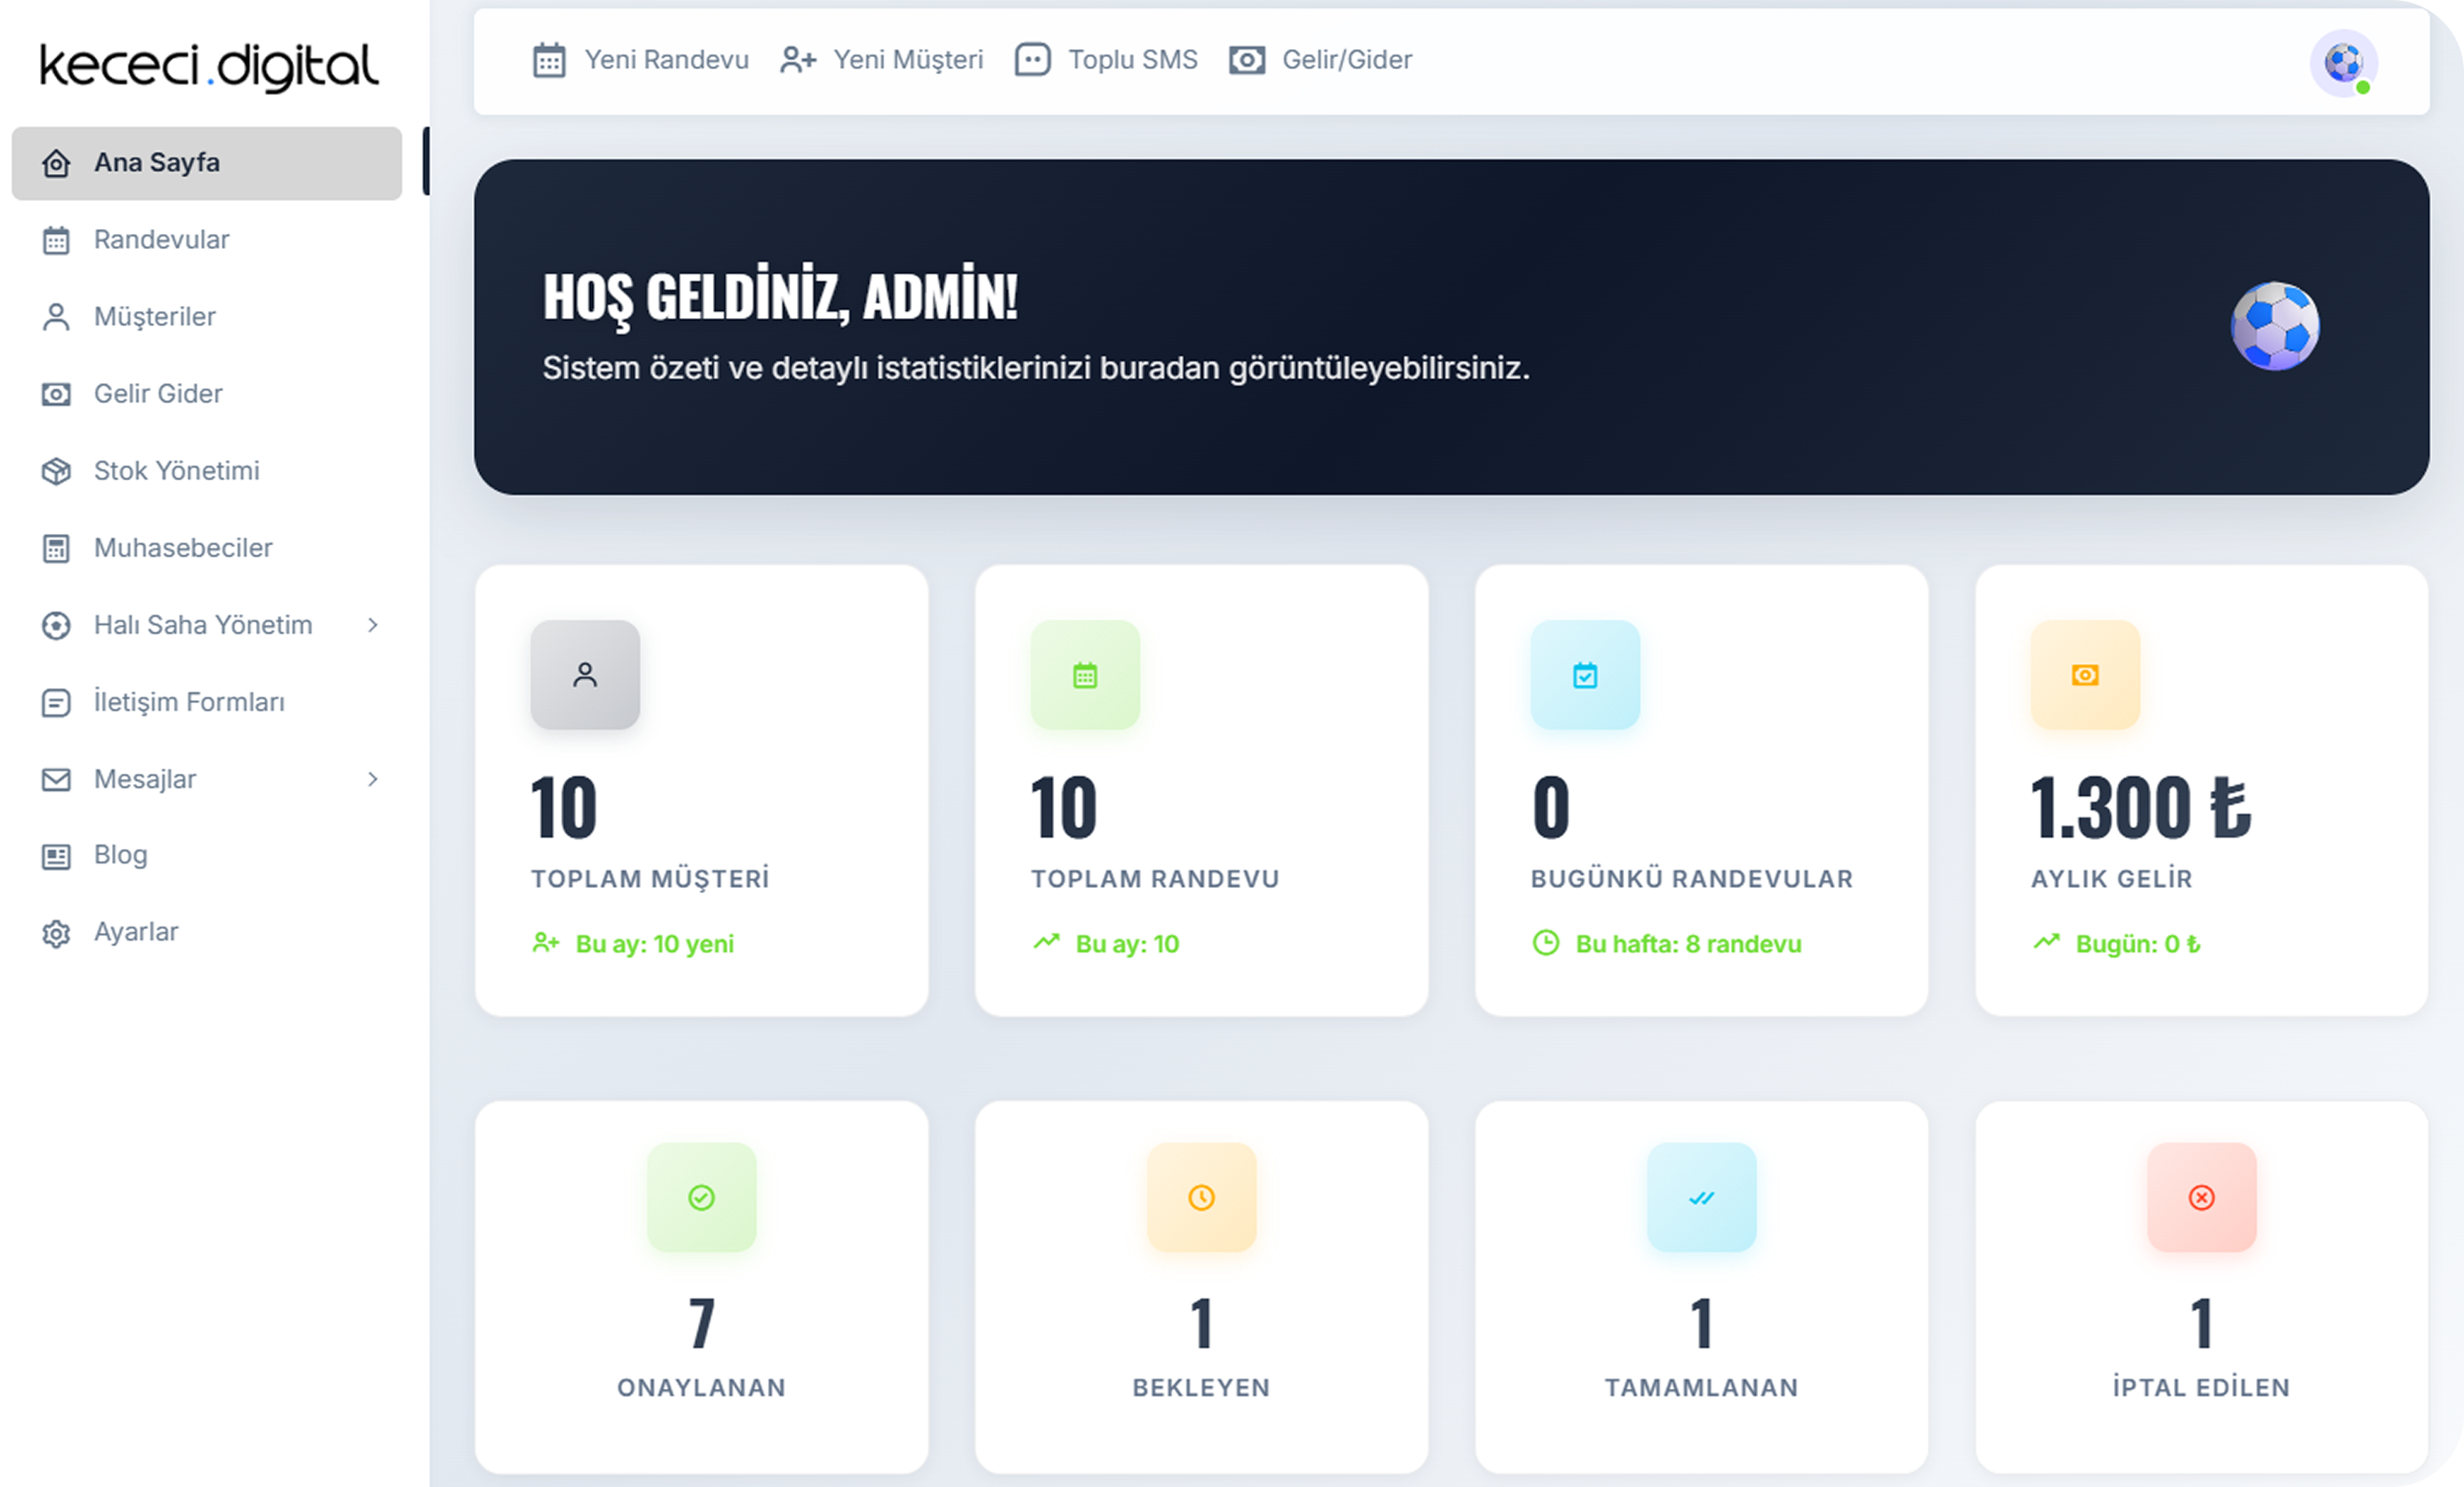Expand the Halı Saha Yönetim chevron
The width and height of the screenshot is (2464, 1487).
(373, 625)
